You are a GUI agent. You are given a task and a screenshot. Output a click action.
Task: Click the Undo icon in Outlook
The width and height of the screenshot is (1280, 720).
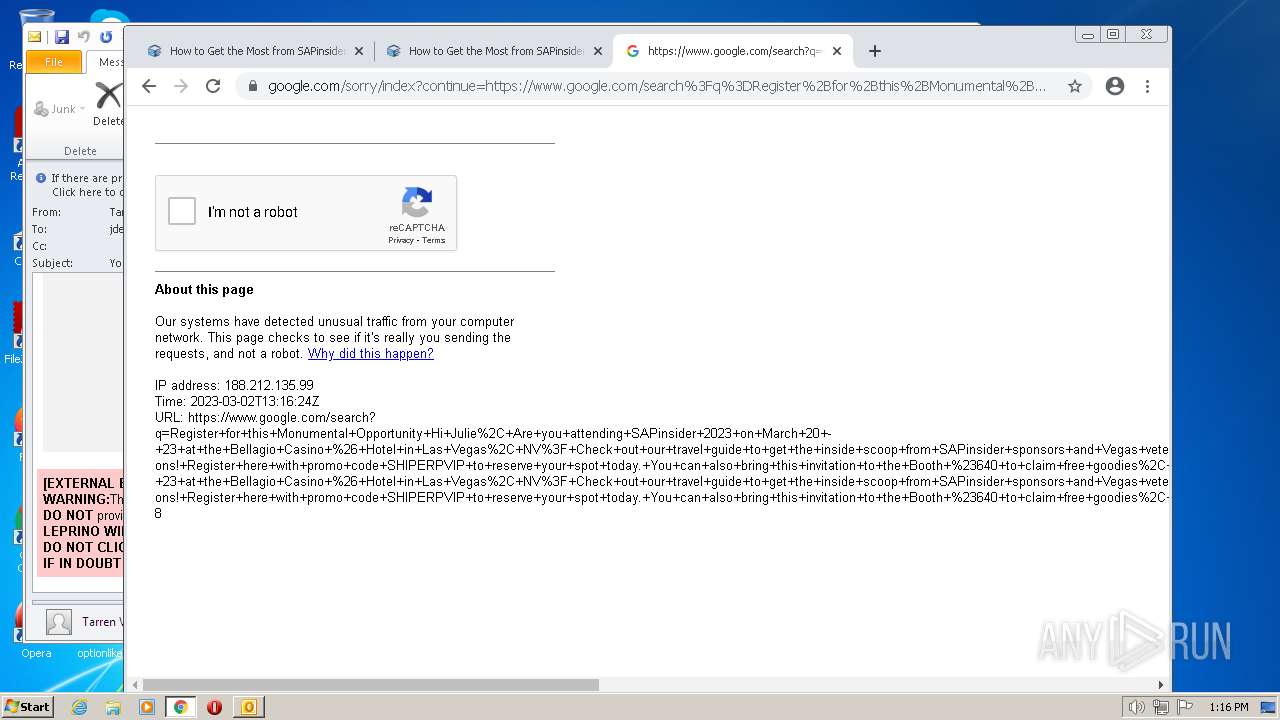click(x=84, y=37)
